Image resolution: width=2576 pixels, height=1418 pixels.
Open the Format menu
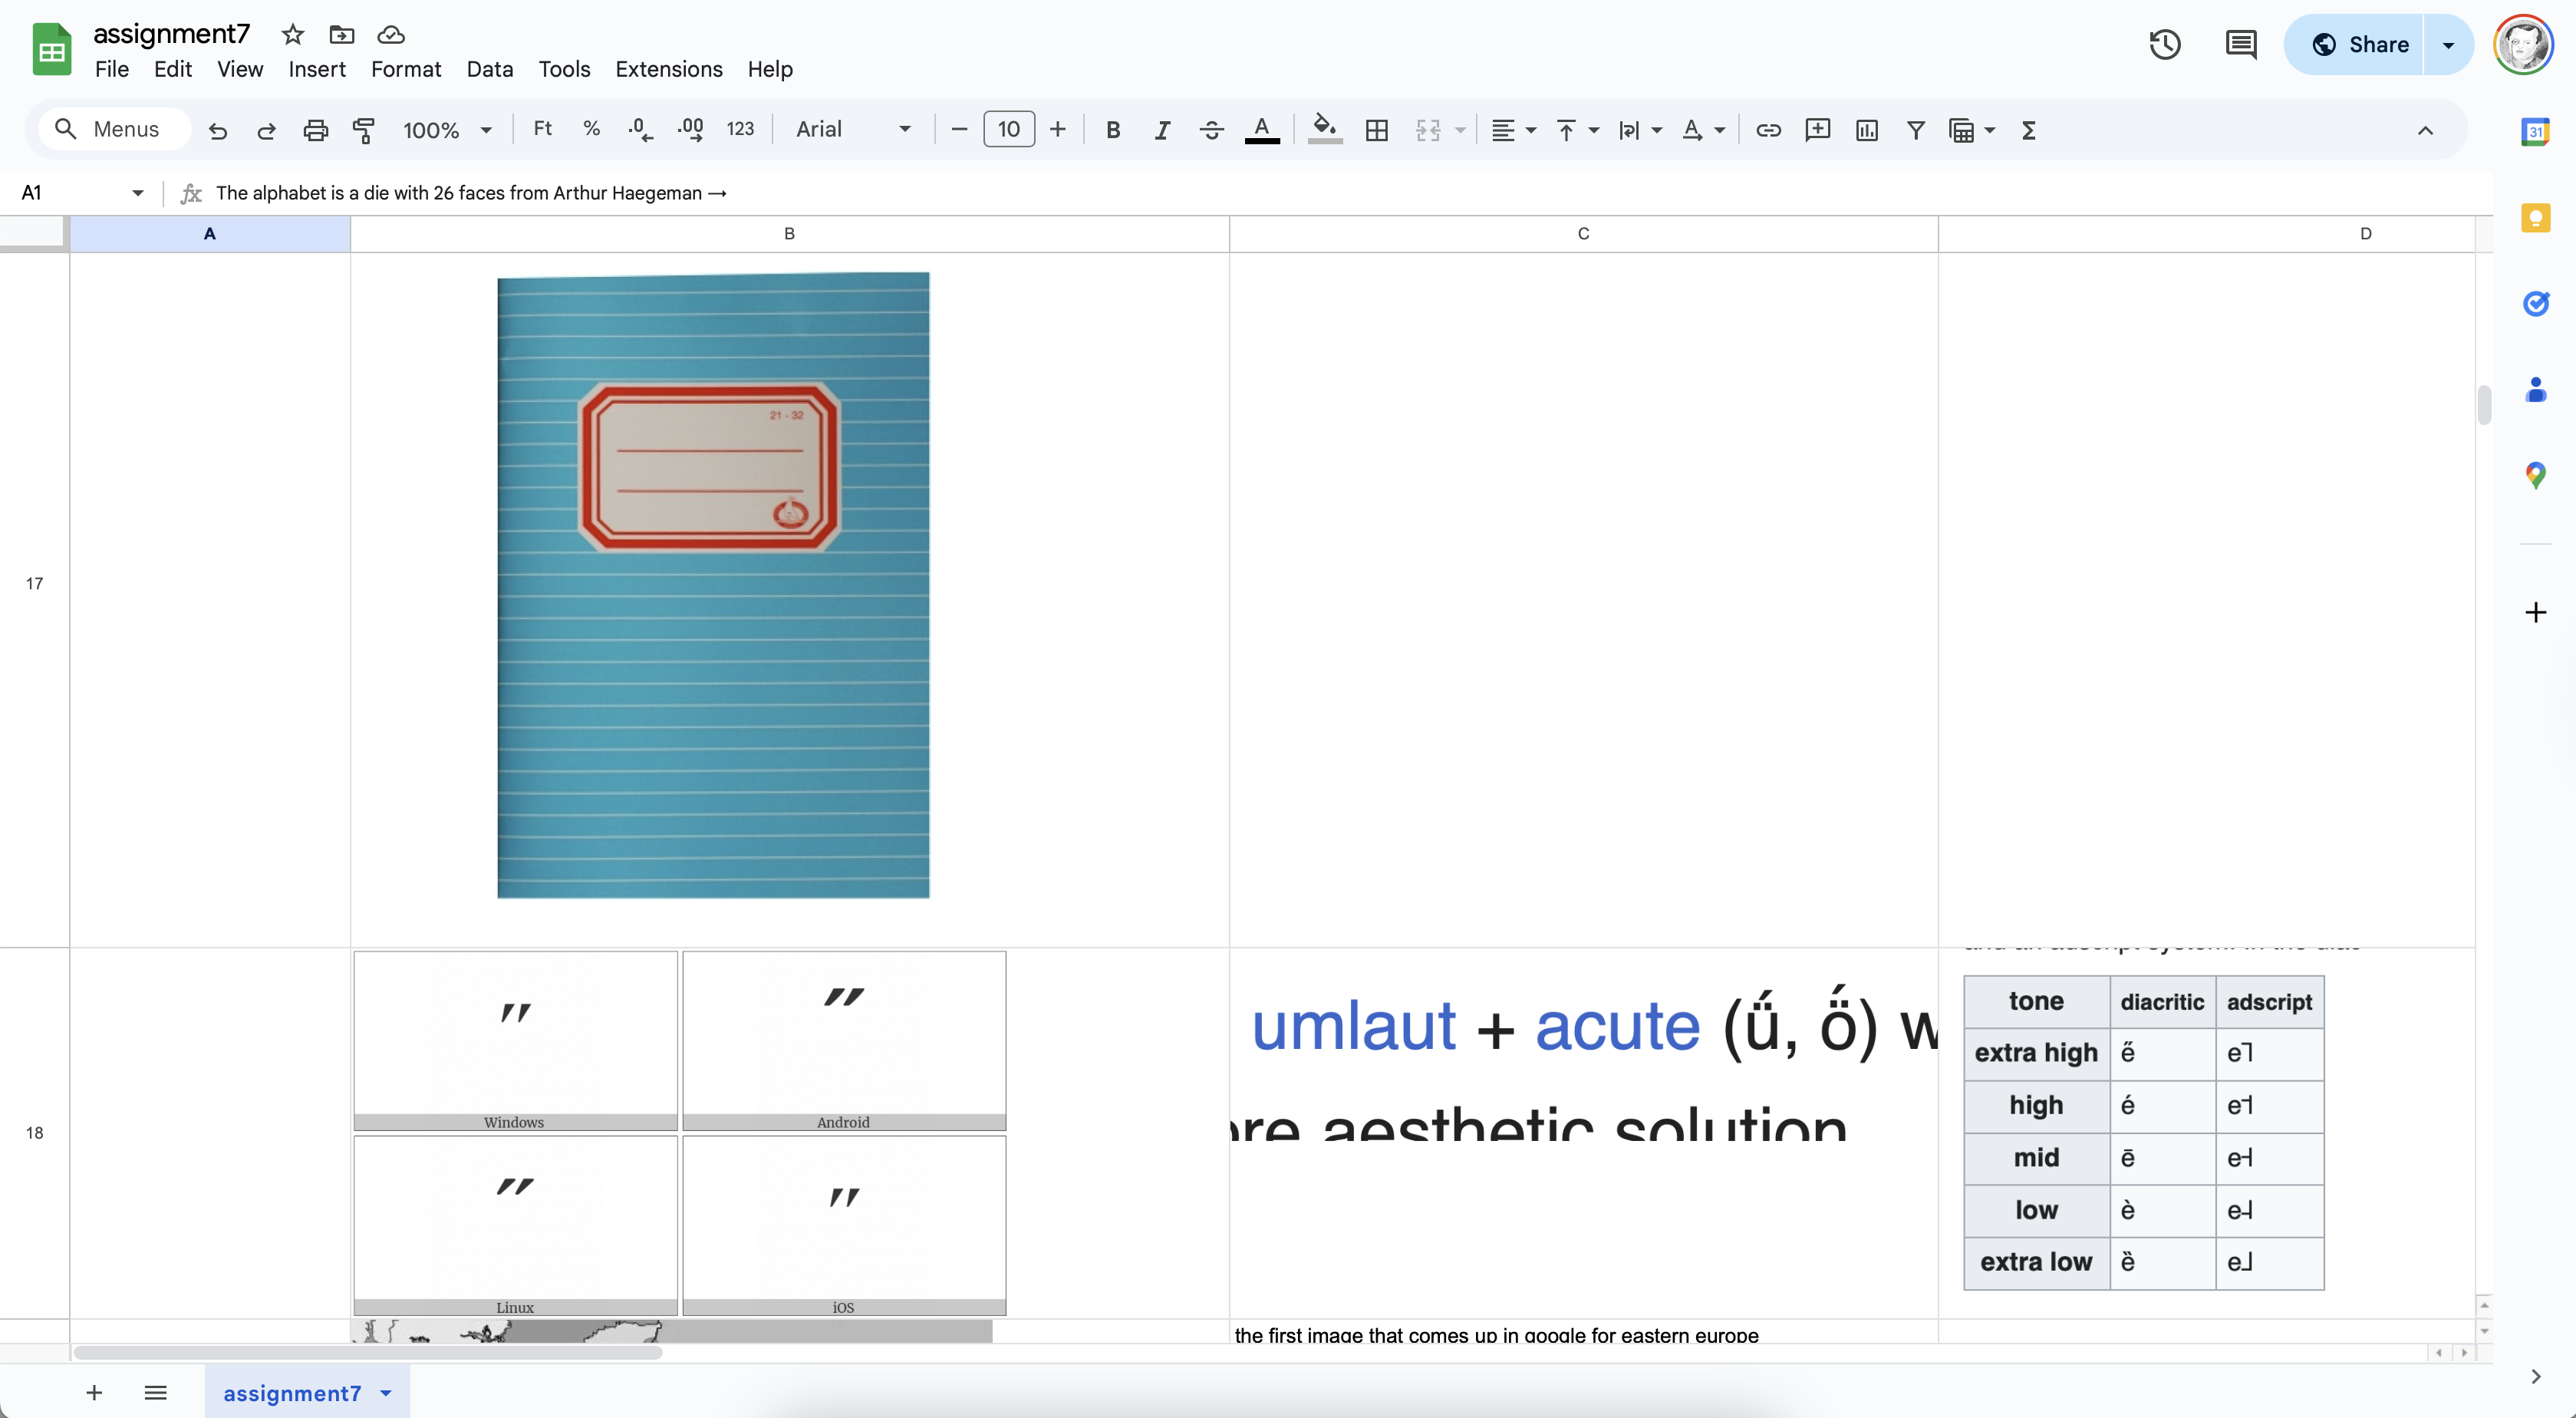click(x=405, y=69)
